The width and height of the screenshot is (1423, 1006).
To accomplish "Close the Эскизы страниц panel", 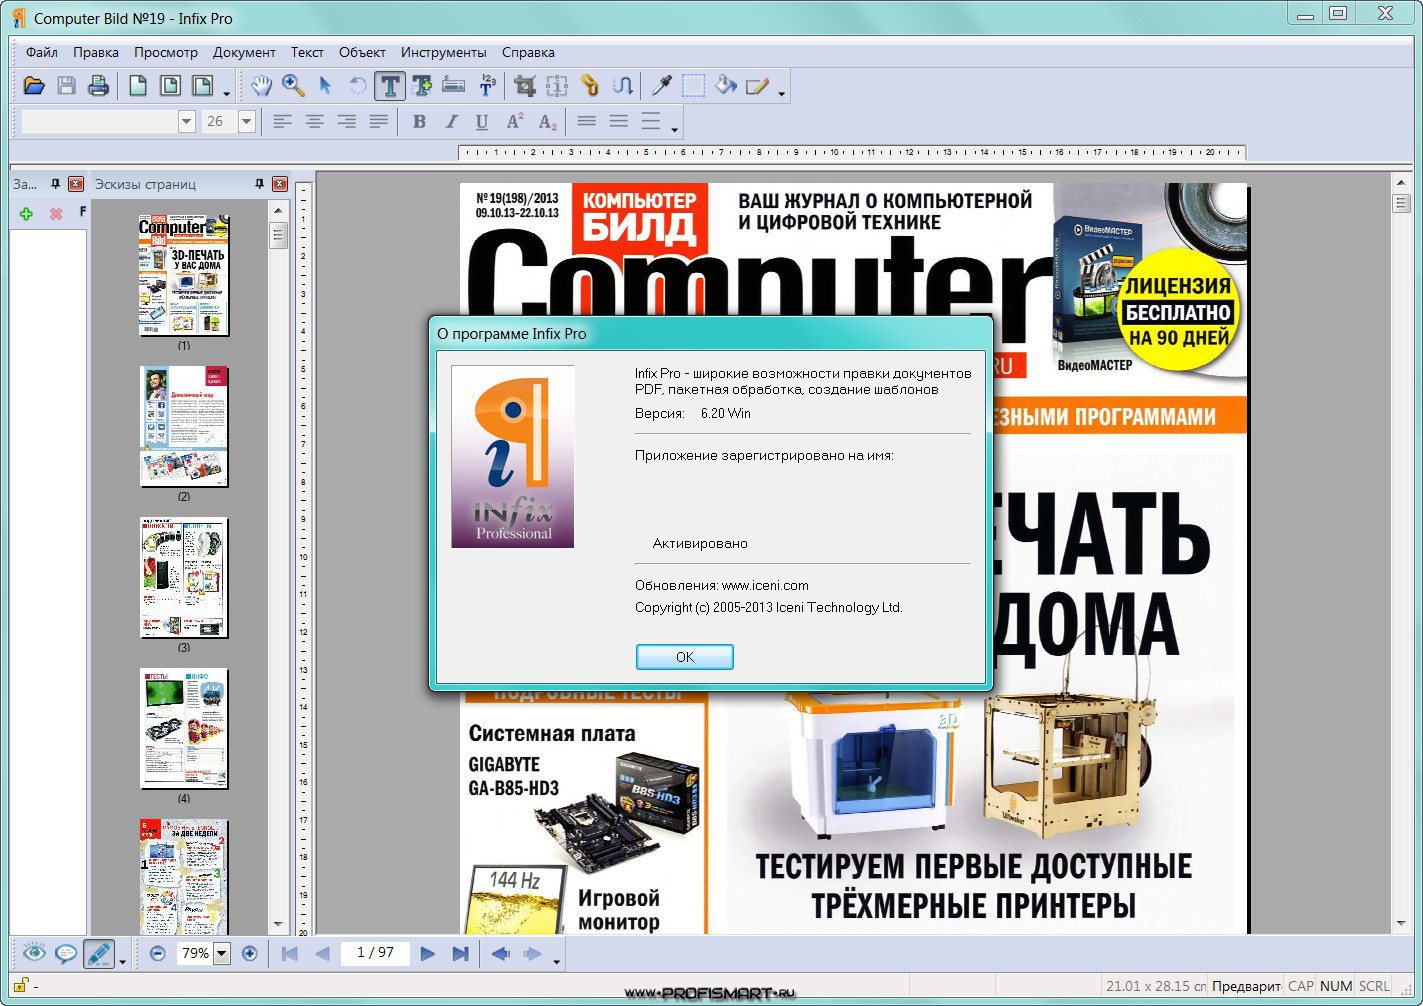I will pyautogui.click(x=280, y=184).
